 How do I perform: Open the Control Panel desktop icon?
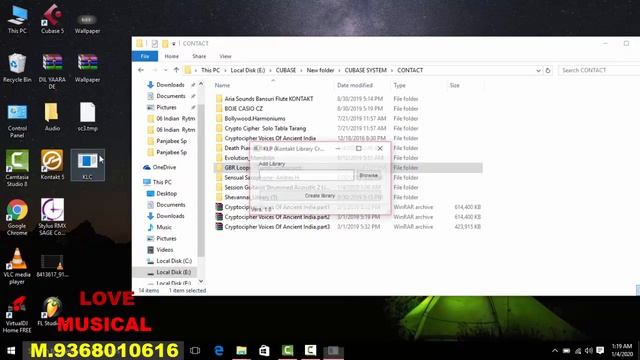pyautogui.click(x=17, y=120)
